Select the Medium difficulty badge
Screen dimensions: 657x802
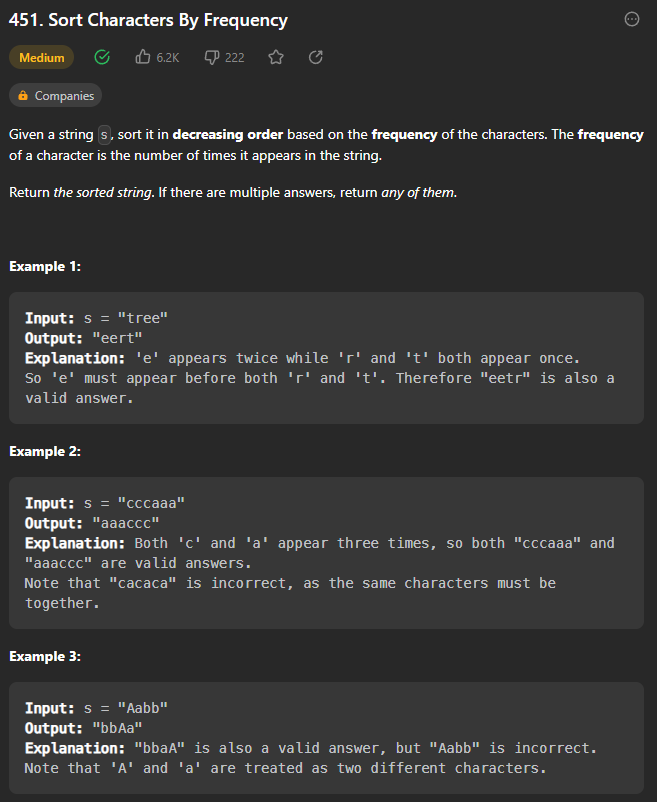[41, 57]
